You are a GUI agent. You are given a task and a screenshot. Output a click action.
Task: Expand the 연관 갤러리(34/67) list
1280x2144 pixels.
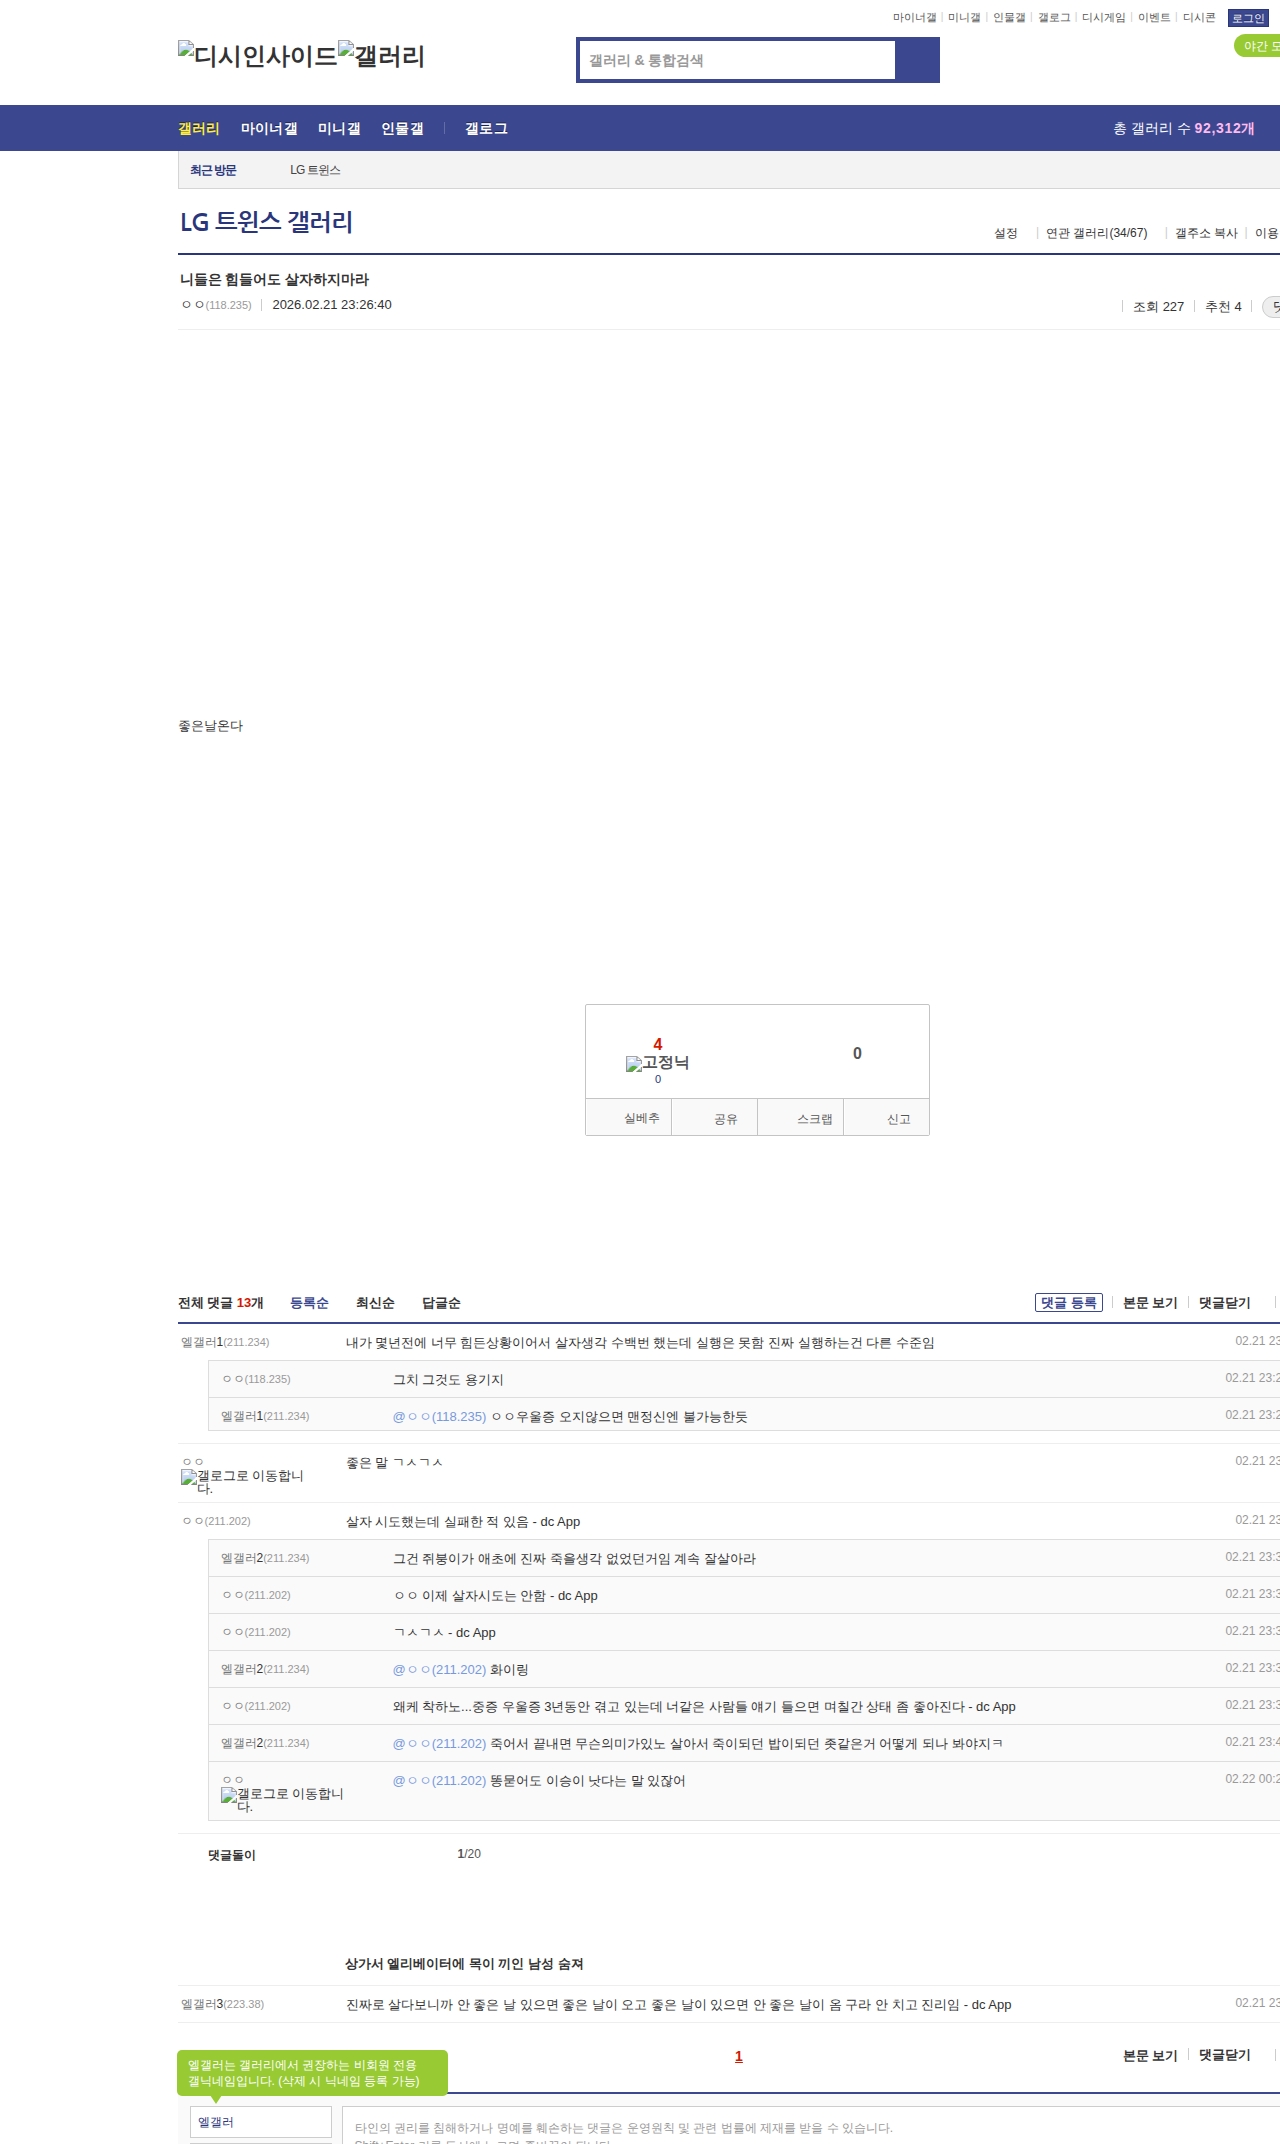(x=1096, y=233)
